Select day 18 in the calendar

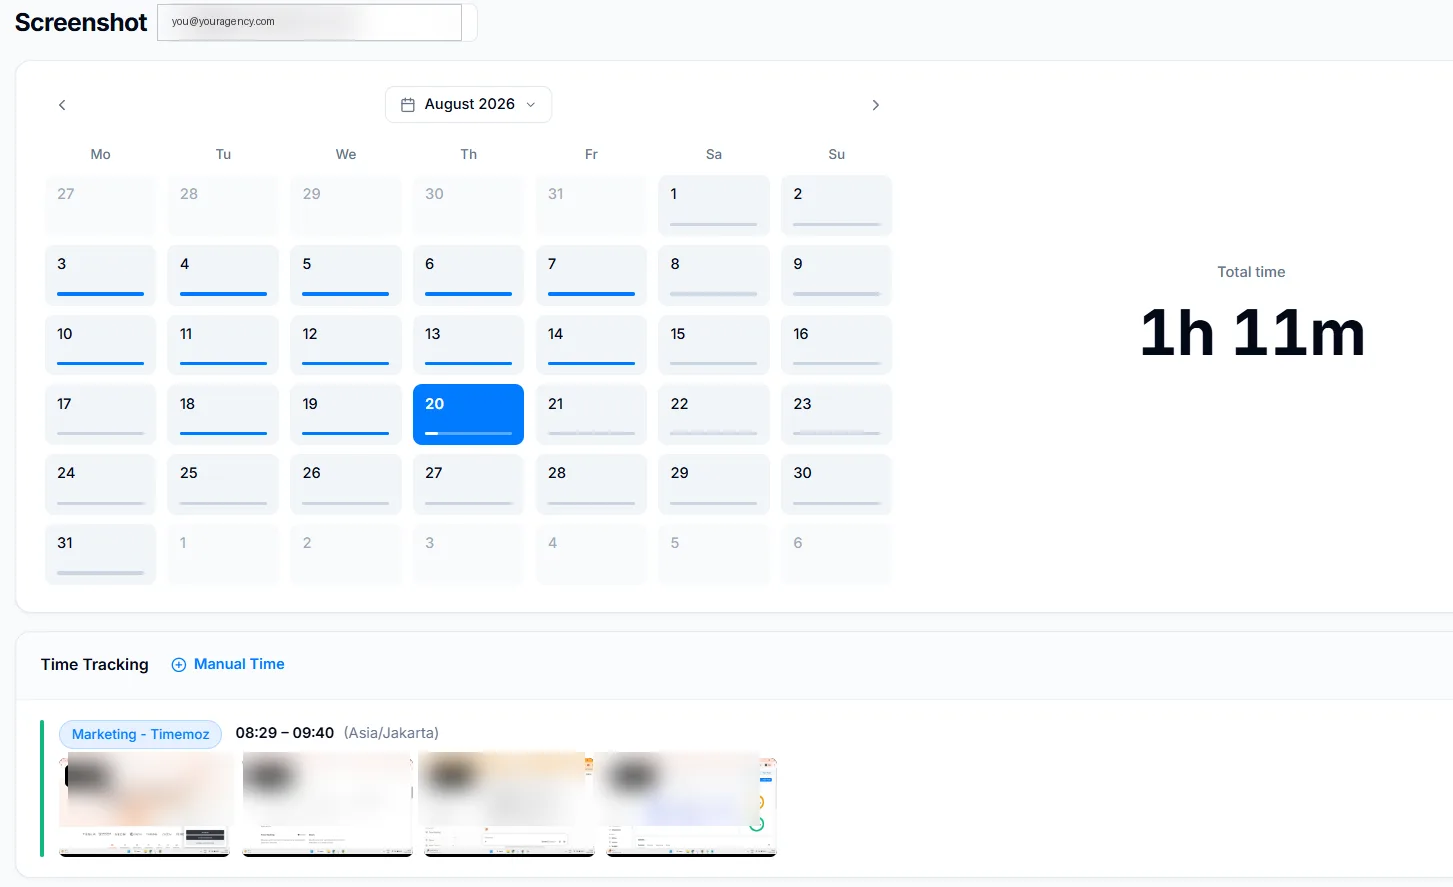[223, 414]
